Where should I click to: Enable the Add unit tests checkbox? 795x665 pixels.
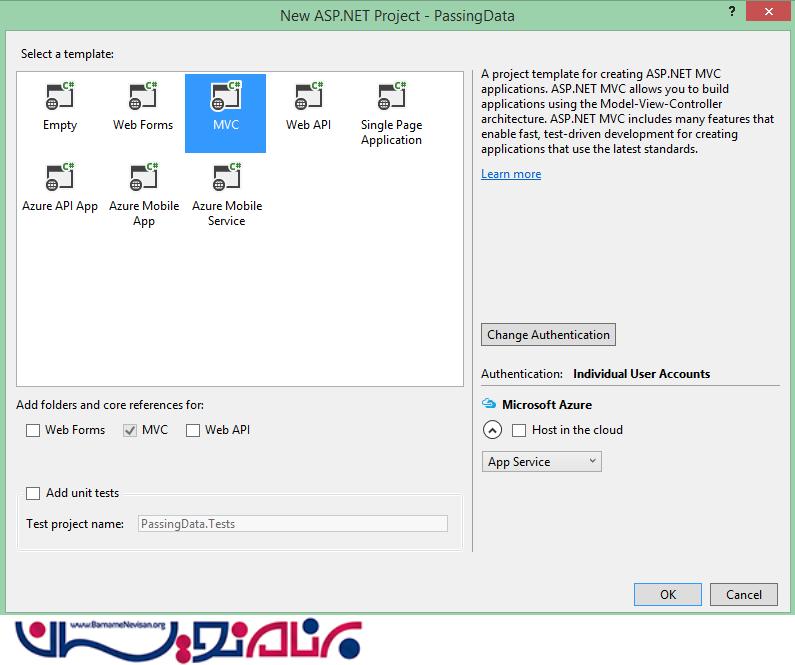coord(33,493)
